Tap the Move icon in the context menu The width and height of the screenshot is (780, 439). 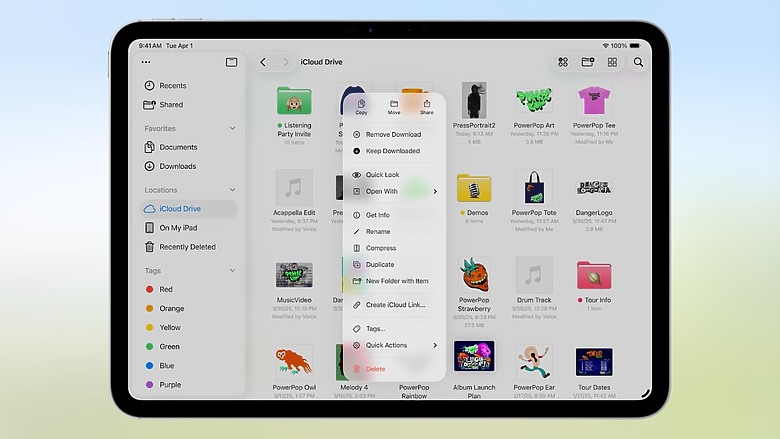click(394, 106)
